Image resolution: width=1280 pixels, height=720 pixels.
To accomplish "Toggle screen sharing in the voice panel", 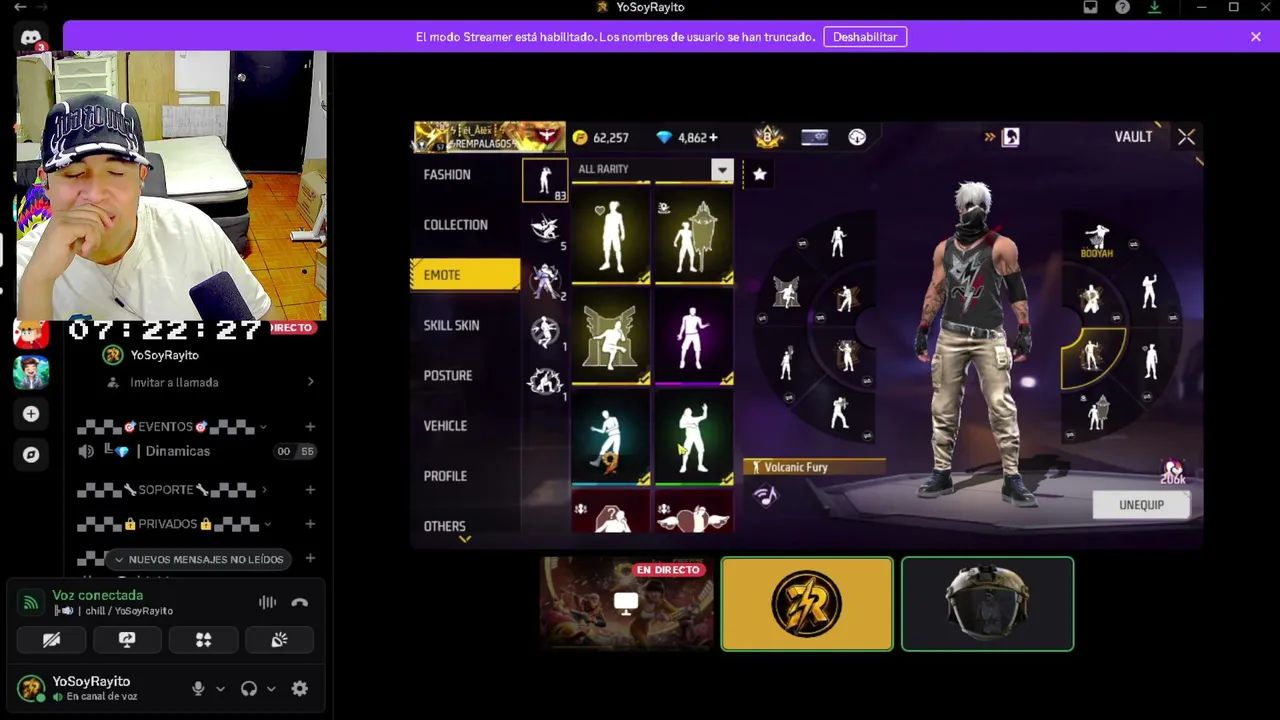I will (x=127, y=640).
